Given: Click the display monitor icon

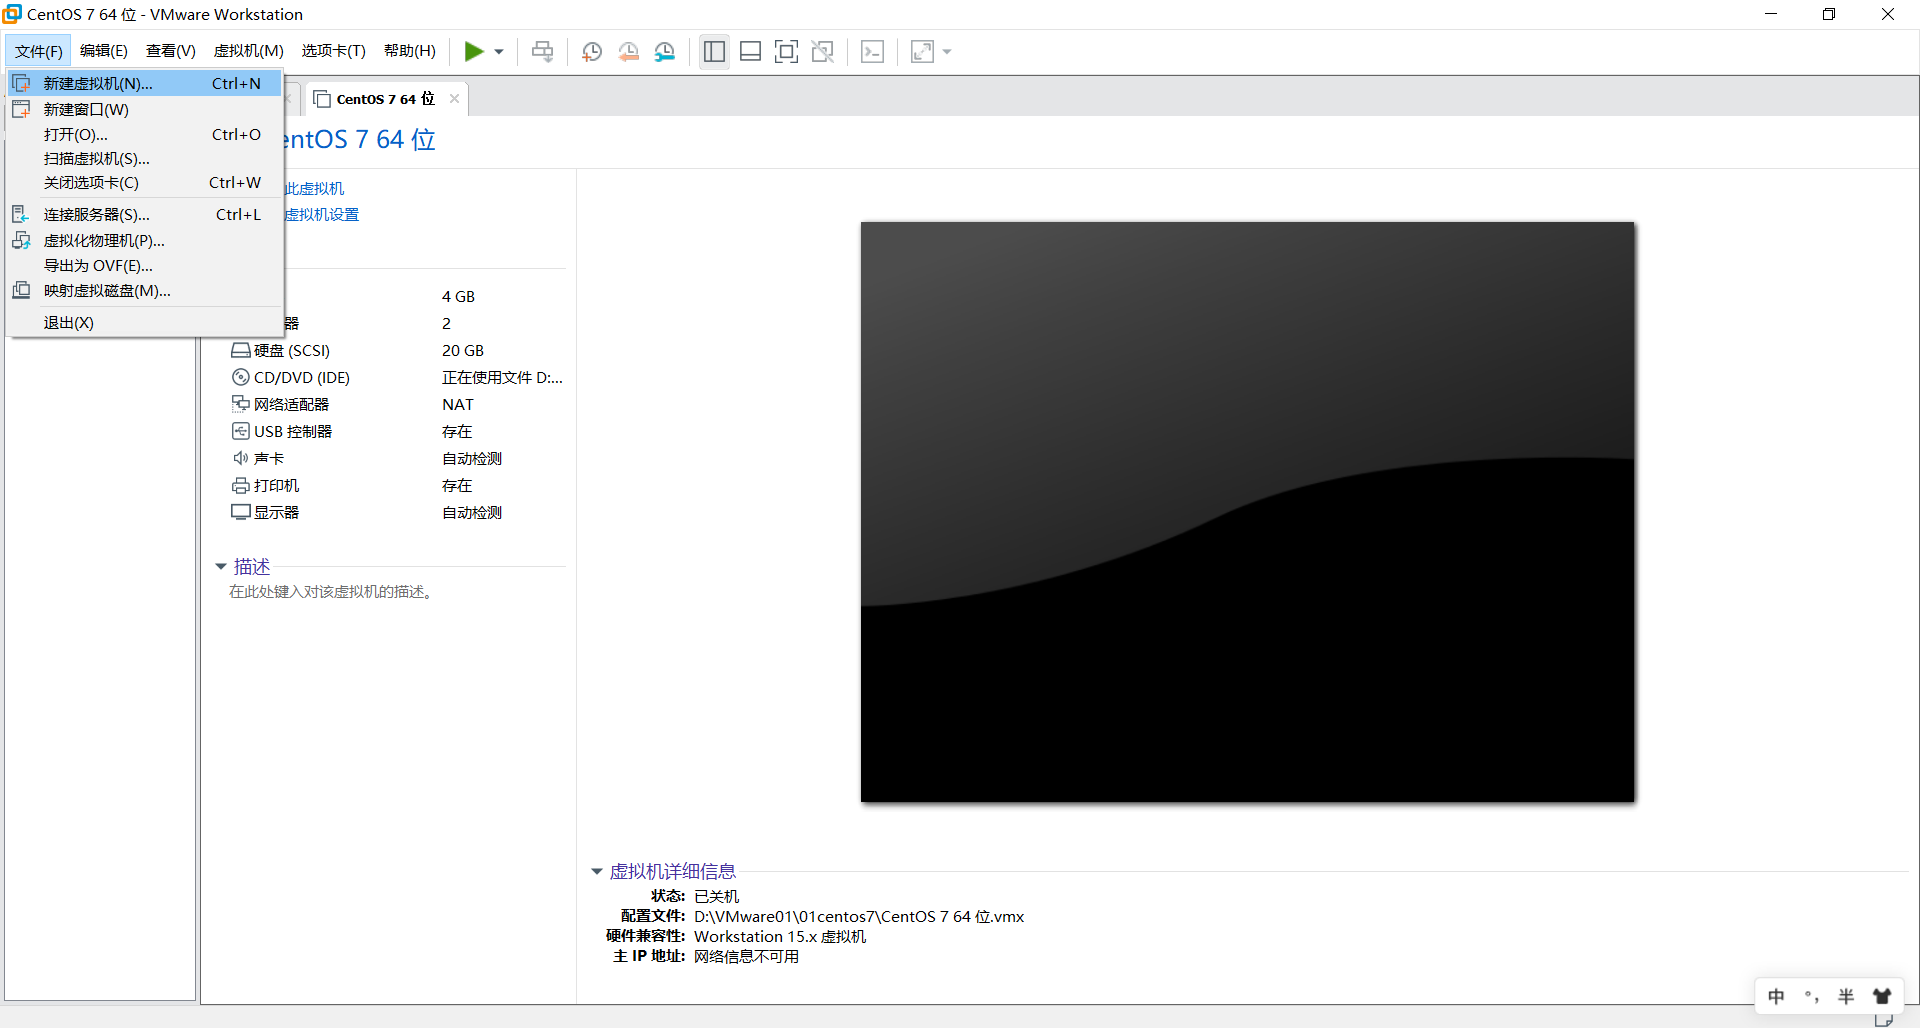Looking at the screenshot, I should (x=240, y=512).
